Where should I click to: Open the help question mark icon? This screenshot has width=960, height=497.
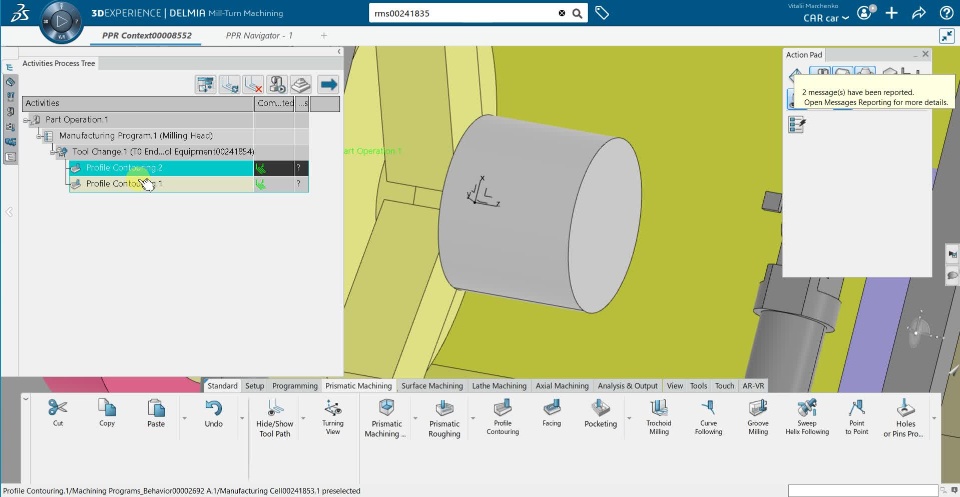946,13
